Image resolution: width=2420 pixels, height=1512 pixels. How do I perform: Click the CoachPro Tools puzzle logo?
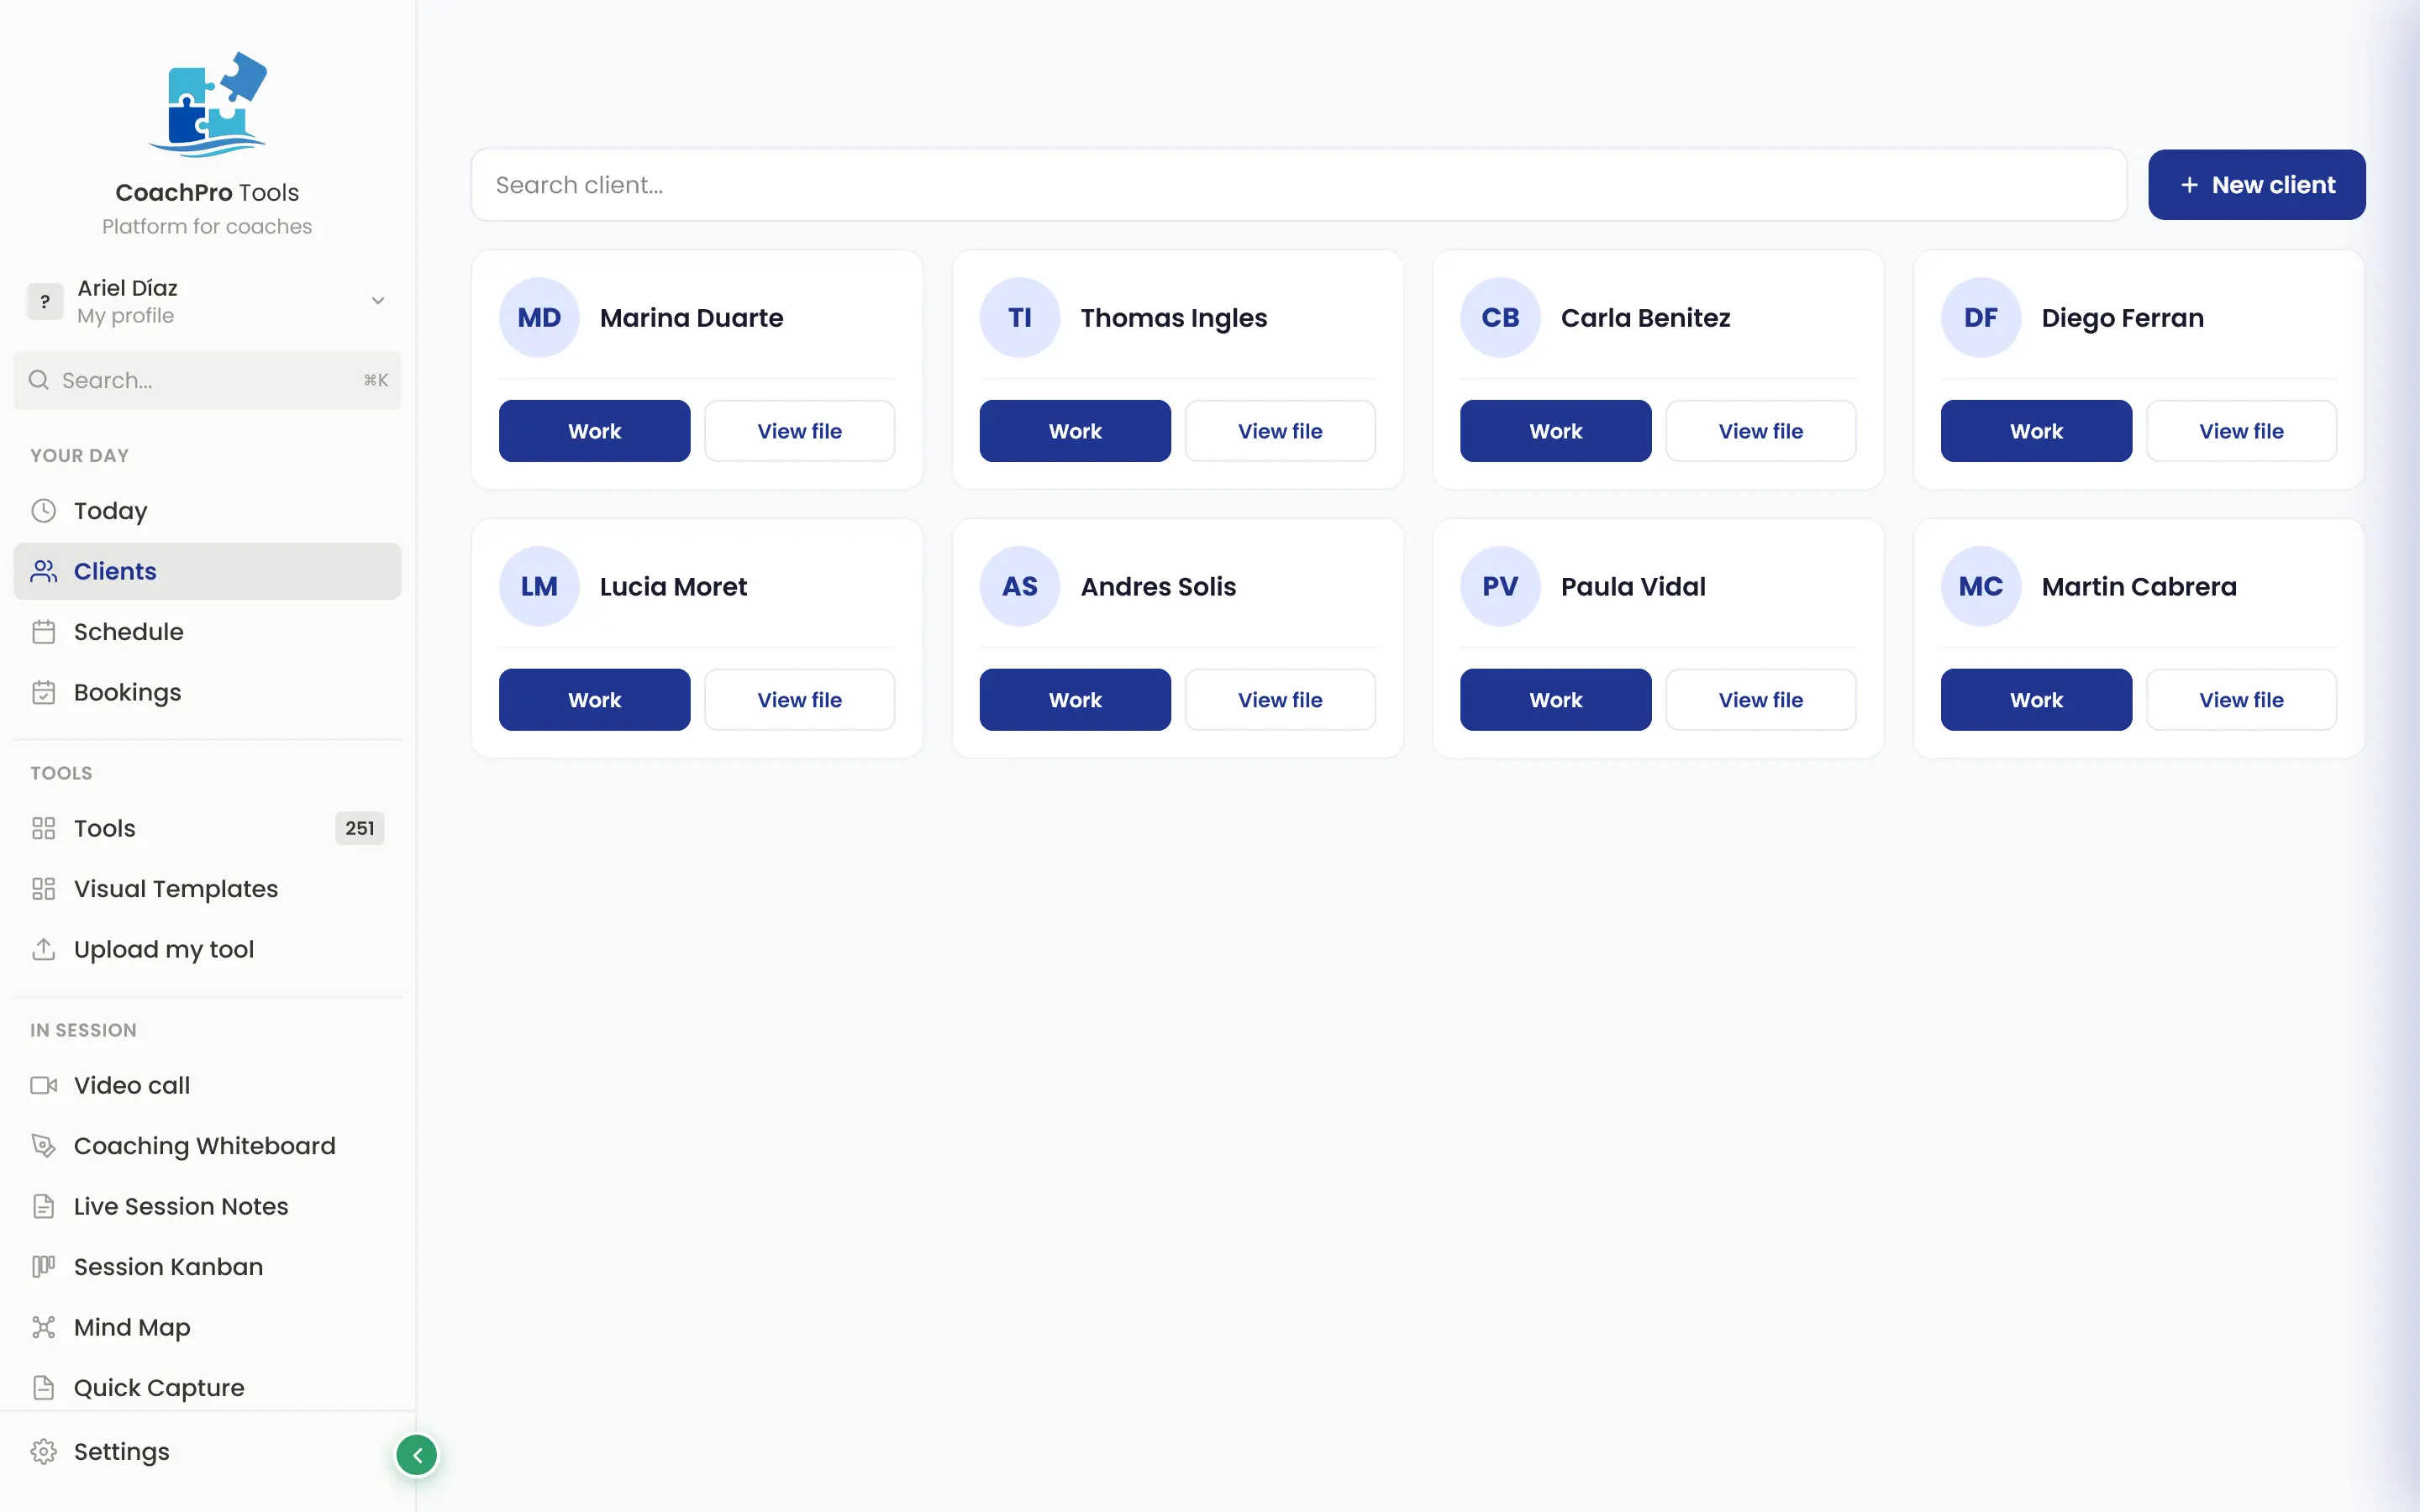[x=208, y=105]
